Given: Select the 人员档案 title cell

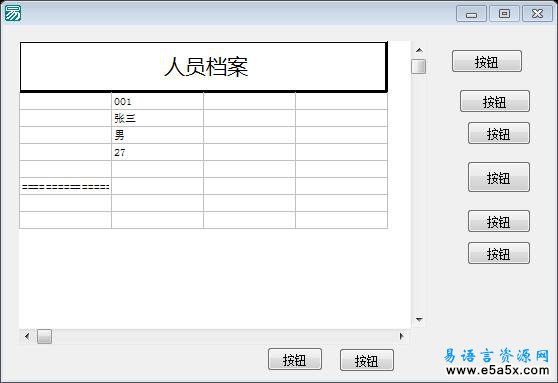Looking at the screenshot, I should pos(204,67).
